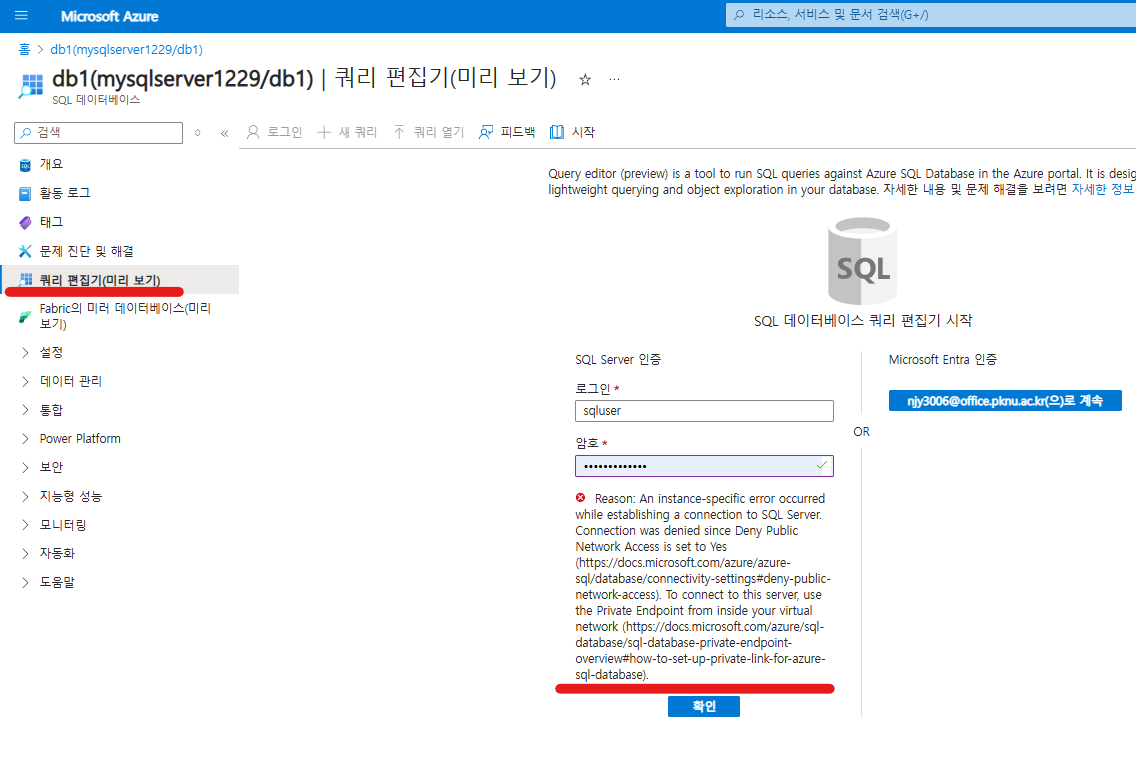Pin page using the favorite star icon

(585, 80)
